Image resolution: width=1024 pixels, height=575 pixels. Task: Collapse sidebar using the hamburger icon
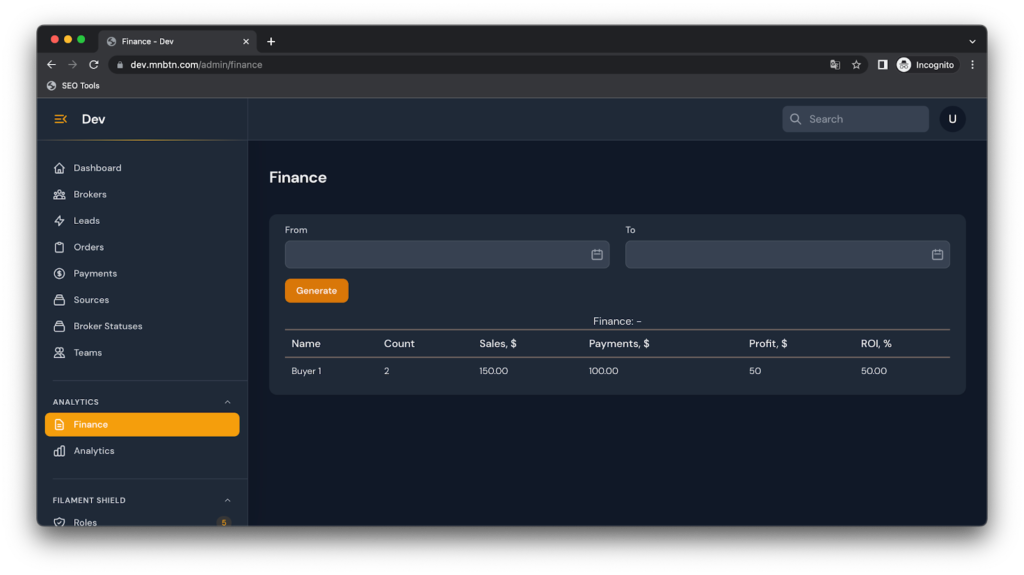point(60,119)
